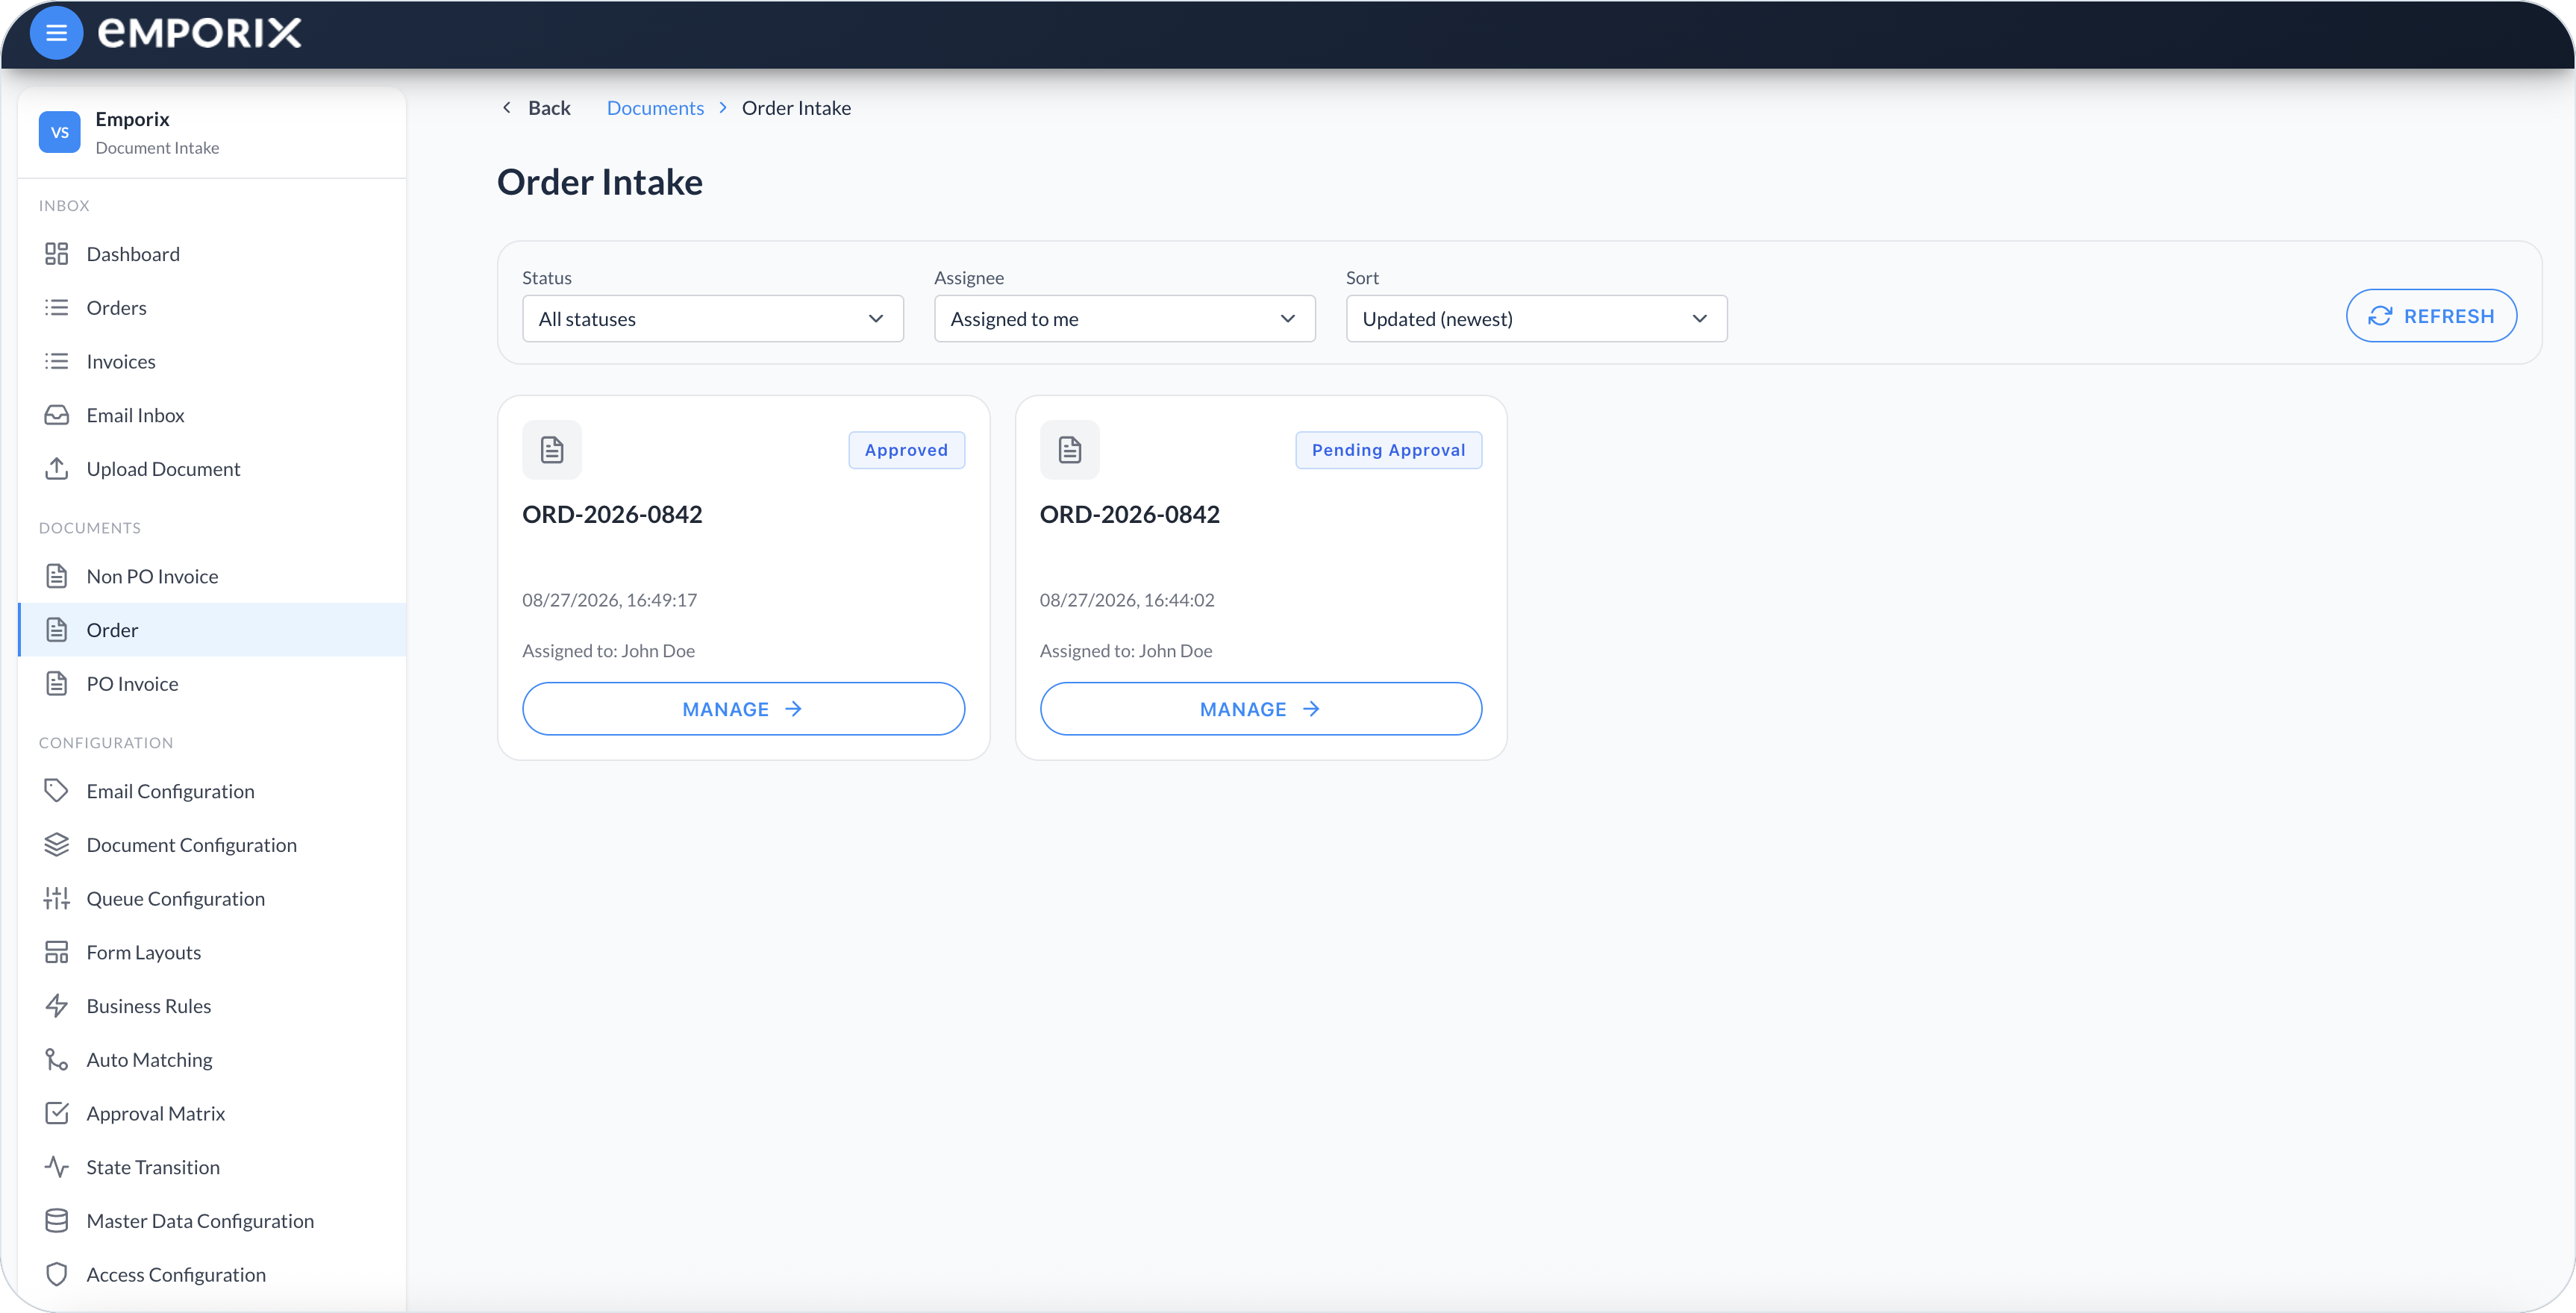
Task: Click ORD-2026-0842 title on Pending Approval card
Action: tap(1130, 514)
